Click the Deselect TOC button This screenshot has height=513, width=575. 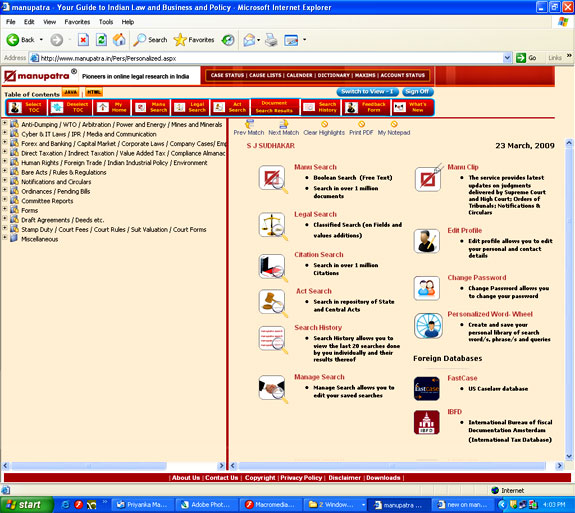70,107
